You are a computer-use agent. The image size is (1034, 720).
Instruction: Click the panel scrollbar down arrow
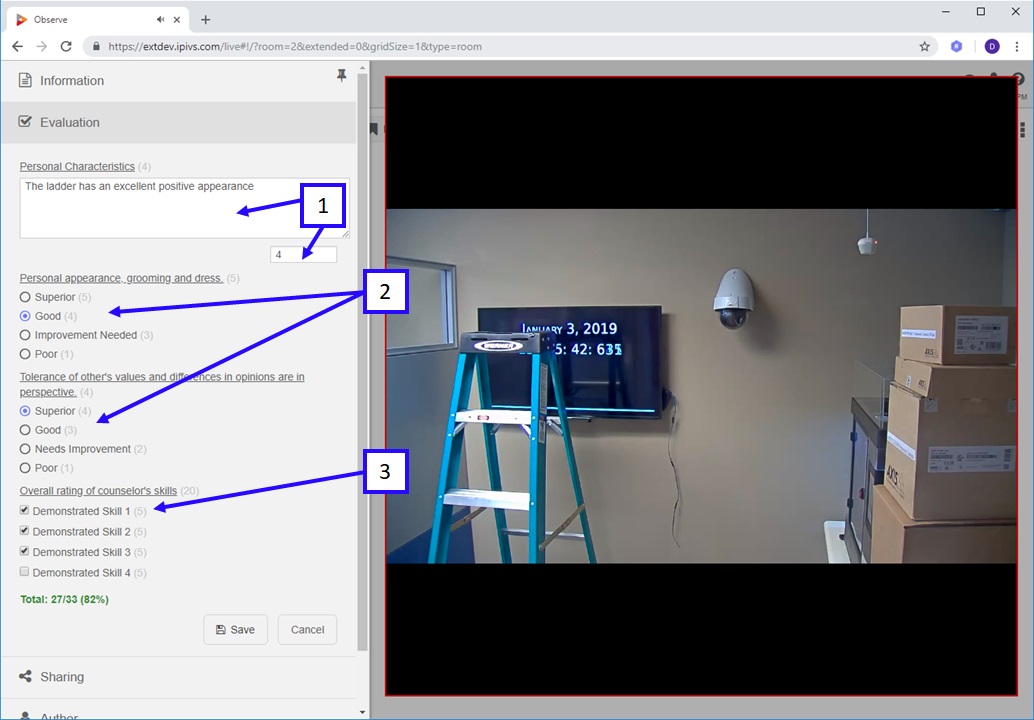coord(363,712)
